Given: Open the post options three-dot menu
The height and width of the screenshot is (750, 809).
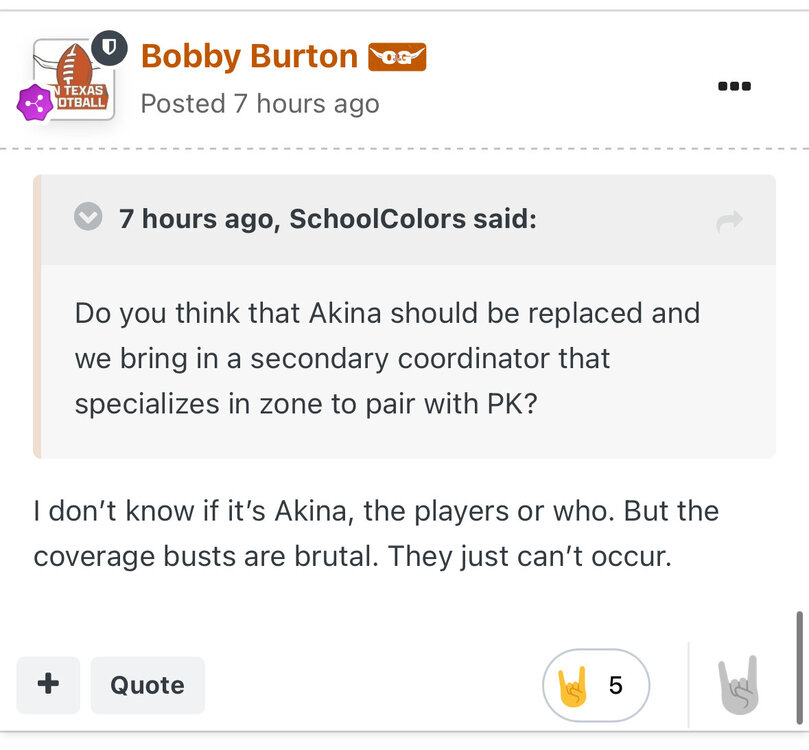Looking at the screenshot, I should coord(734,86).
